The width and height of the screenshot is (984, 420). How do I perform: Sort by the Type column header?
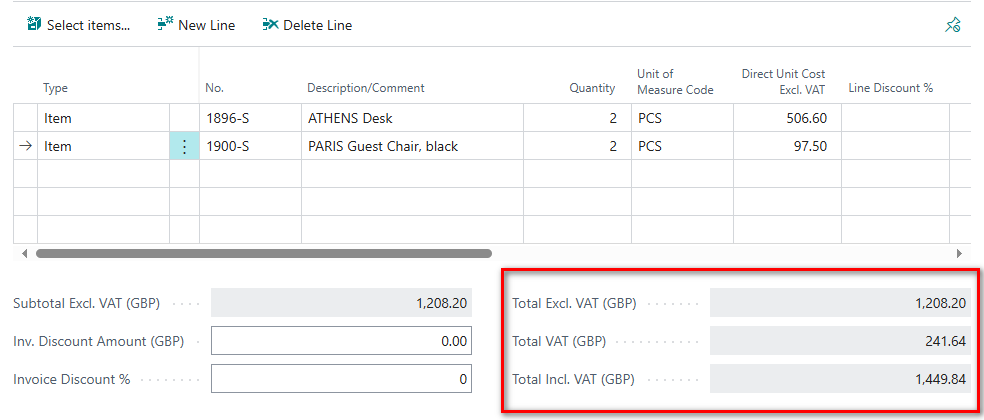pyautogui.click(x=56, y=88)
